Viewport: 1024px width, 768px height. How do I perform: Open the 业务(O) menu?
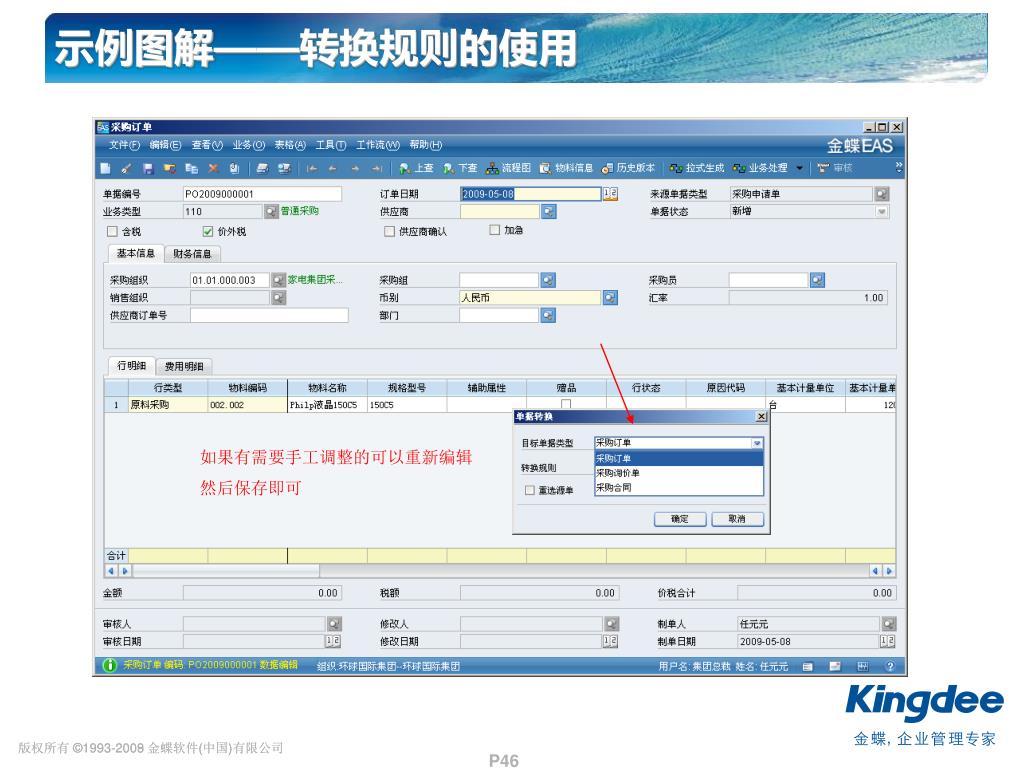pyautogui.click(x=249, y=145)
